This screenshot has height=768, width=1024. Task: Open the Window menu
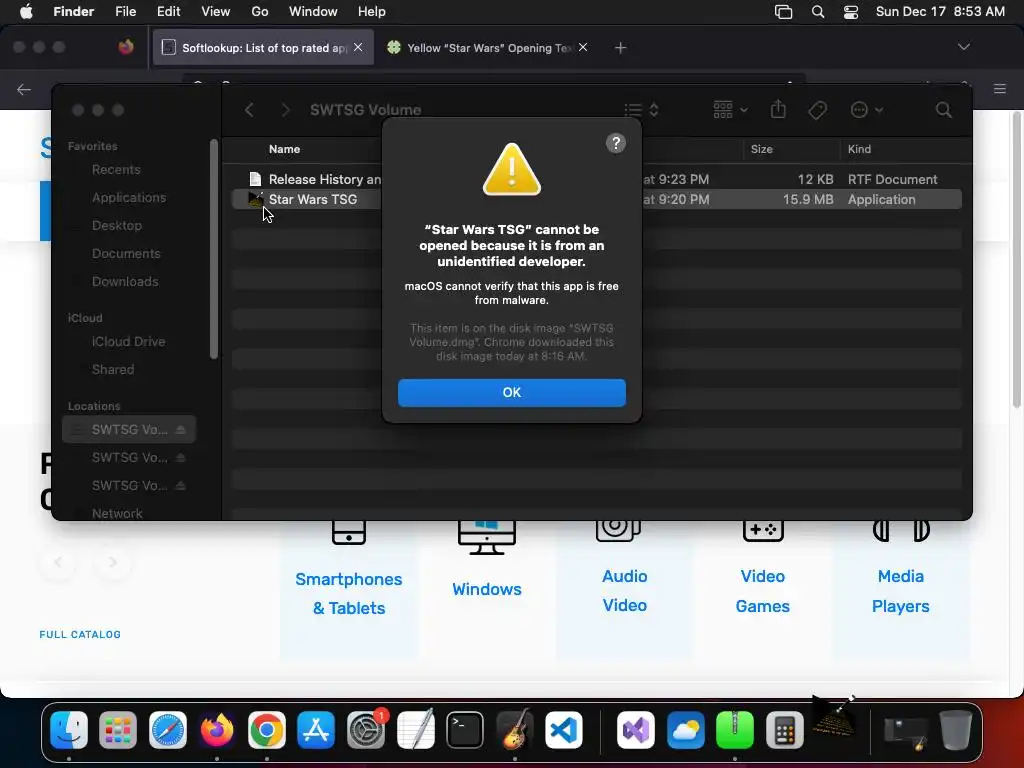click(313, 11)
